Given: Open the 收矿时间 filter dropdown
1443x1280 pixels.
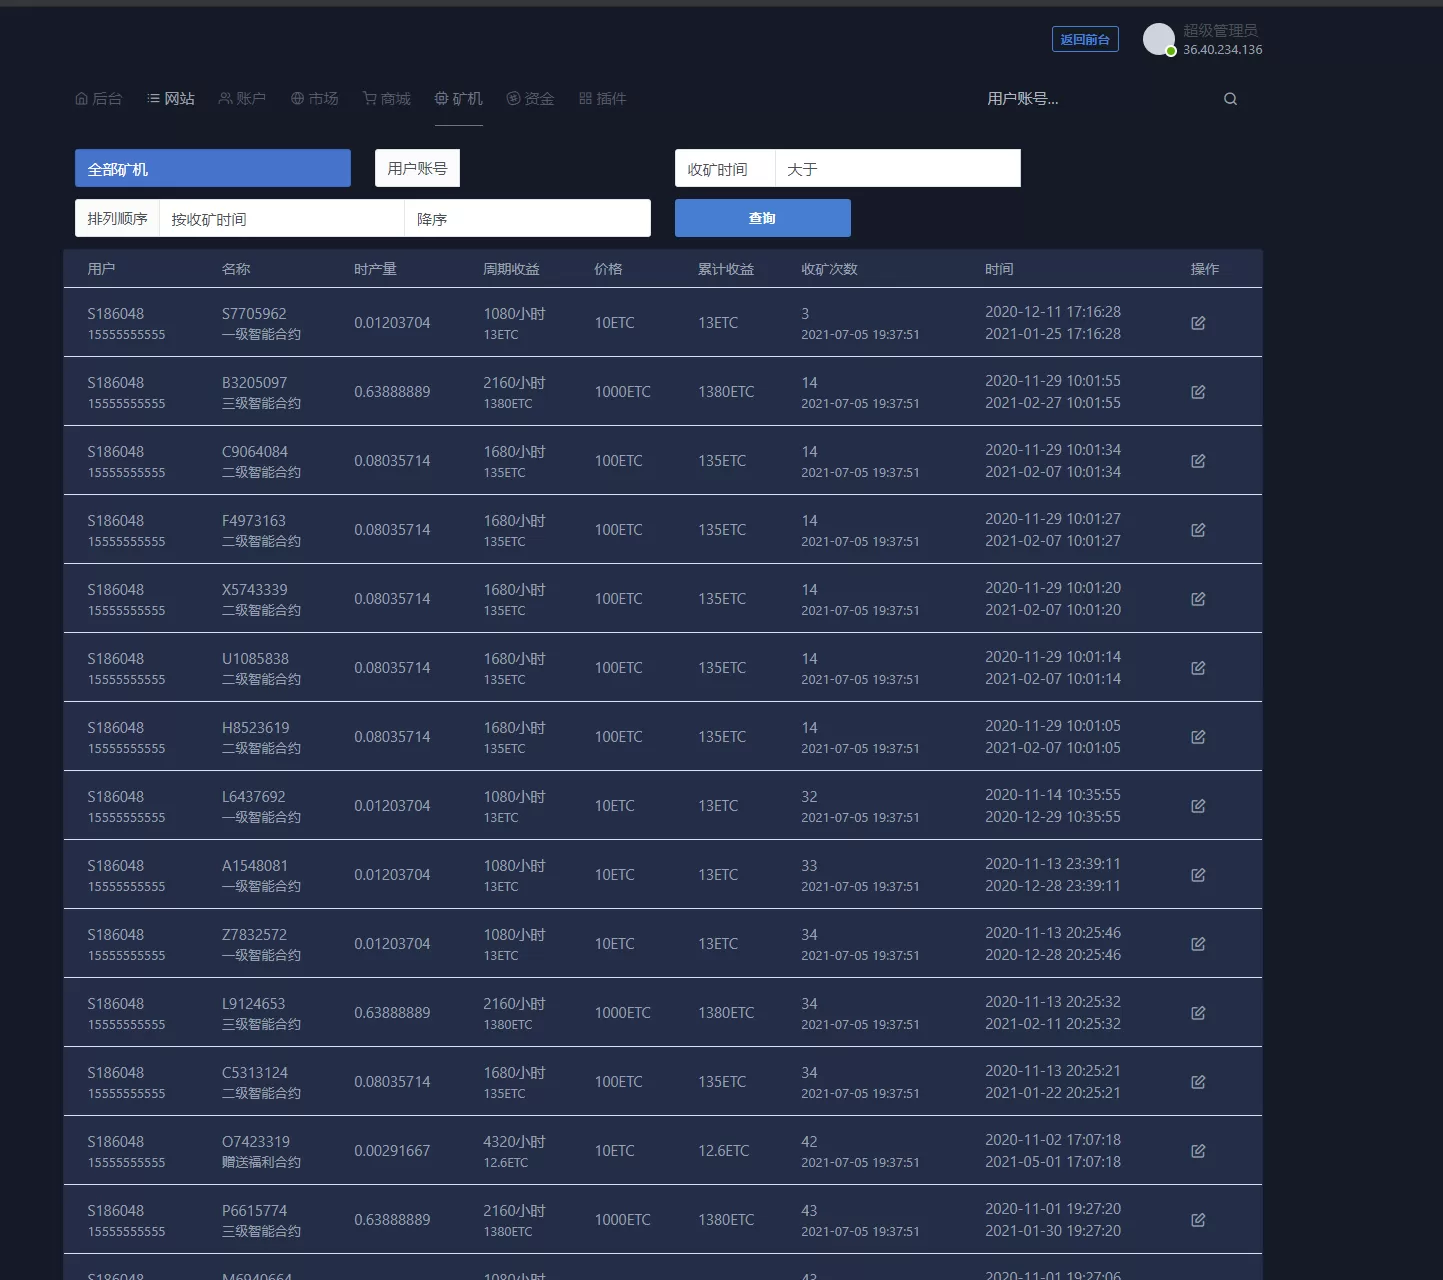Looking at the screenshot, I should tap(725, 168).
